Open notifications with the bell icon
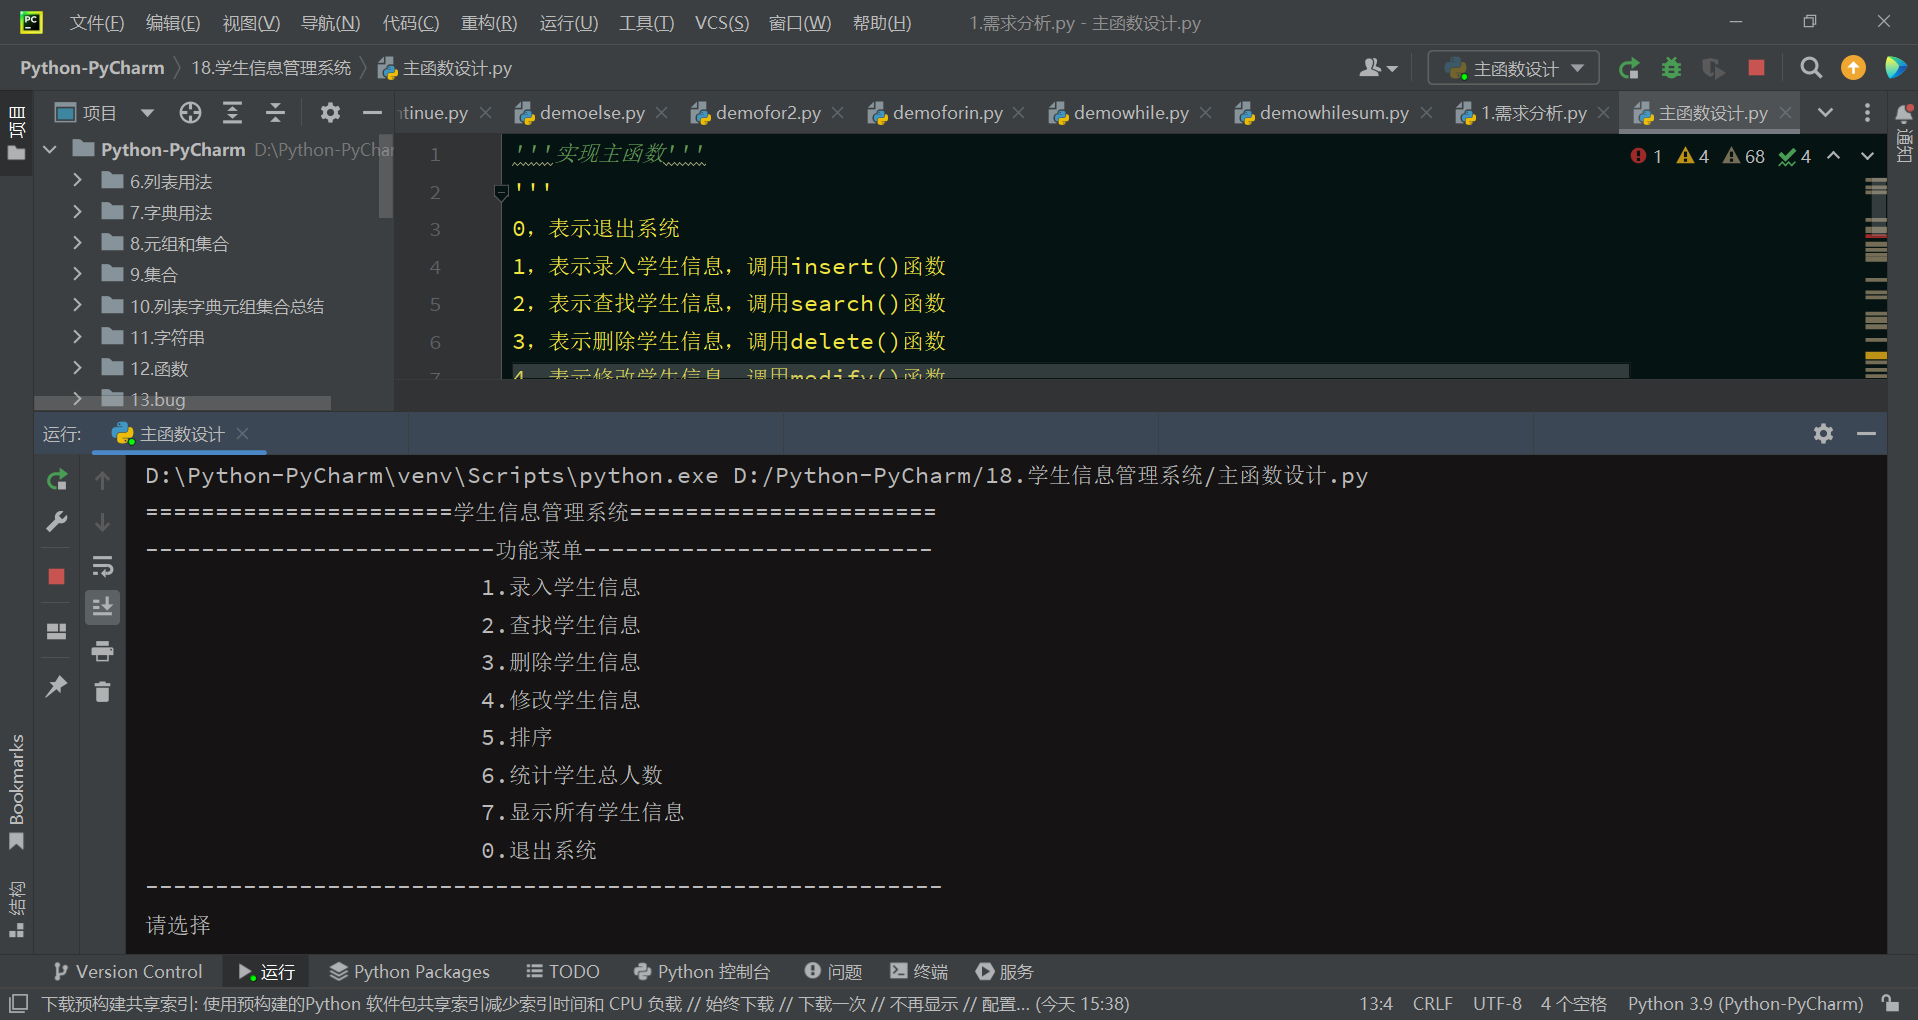 (1905, 113)
